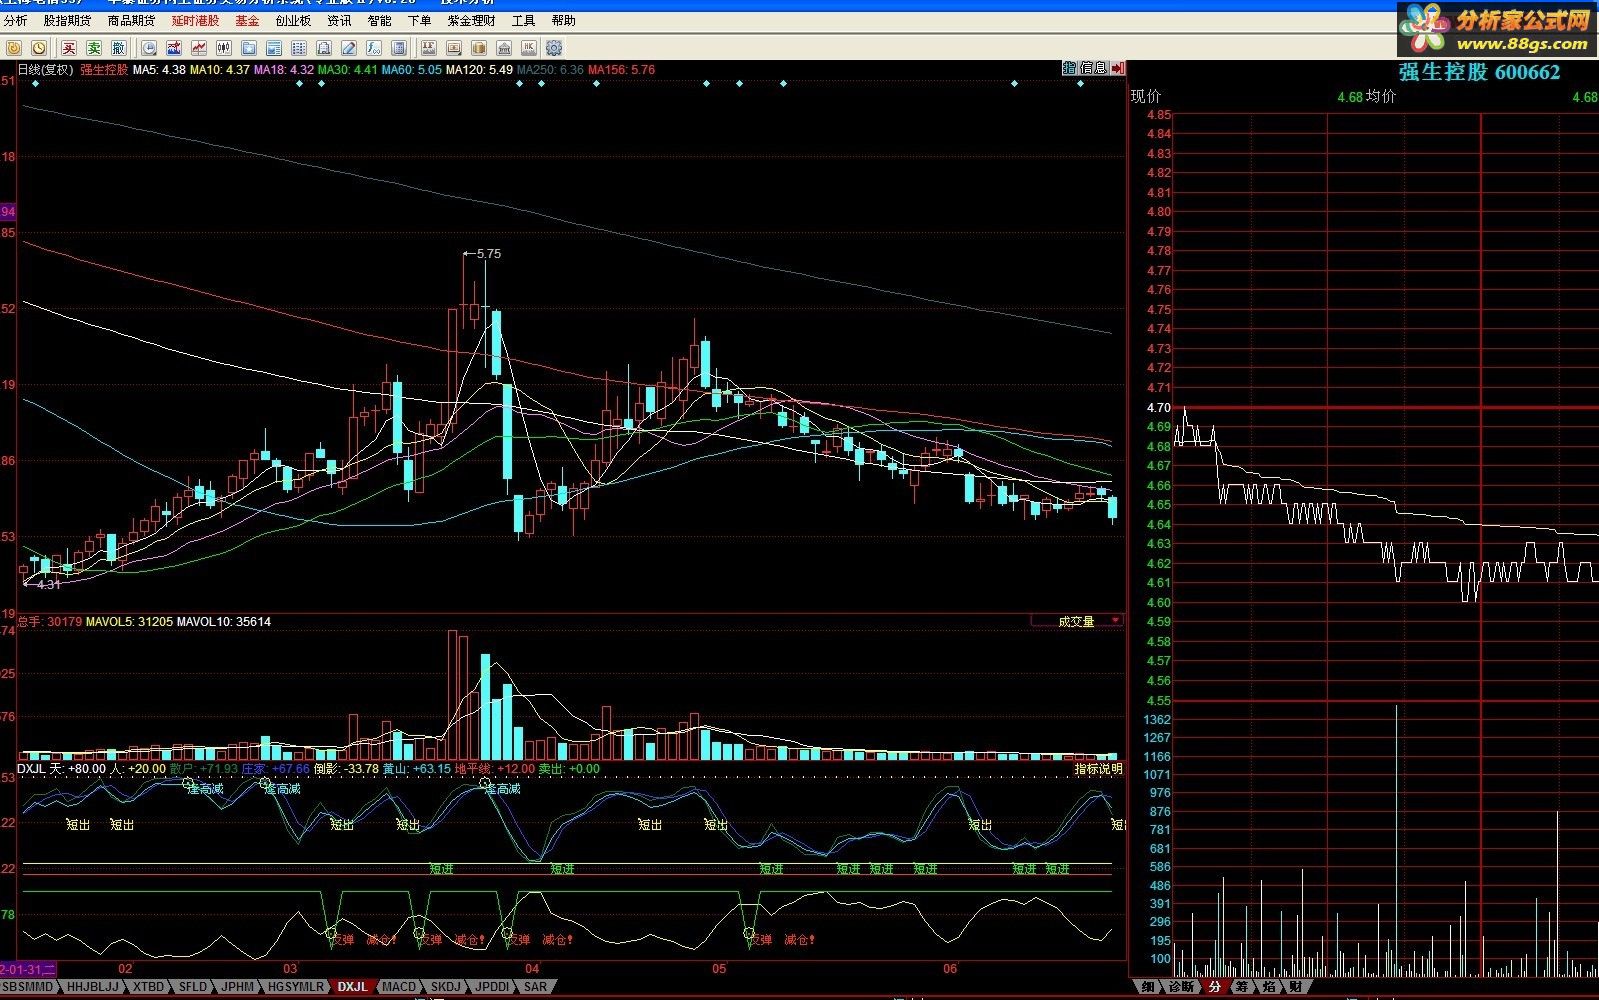Click the 买 buy icon
The width and height of the screenshot is (1599, 1000).
69,48
